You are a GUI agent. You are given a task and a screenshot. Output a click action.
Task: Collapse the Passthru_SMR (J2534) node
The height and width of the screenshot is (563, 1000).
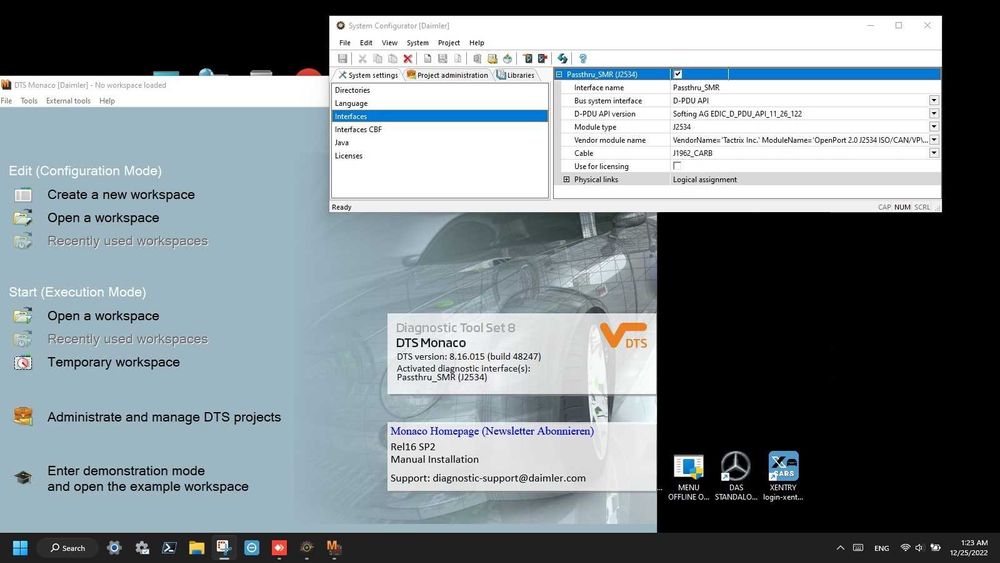point(559,75)
